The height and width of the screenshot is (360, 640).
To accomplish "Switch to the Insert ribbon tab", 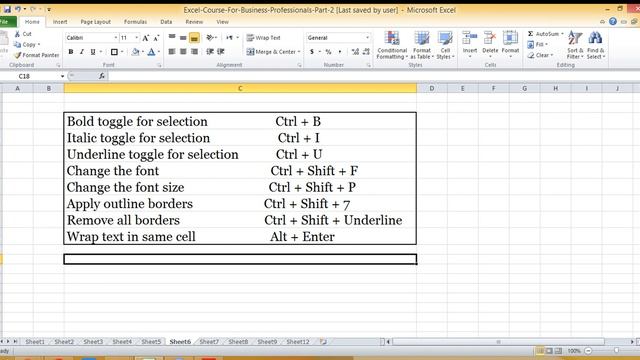I will (60, 22).
